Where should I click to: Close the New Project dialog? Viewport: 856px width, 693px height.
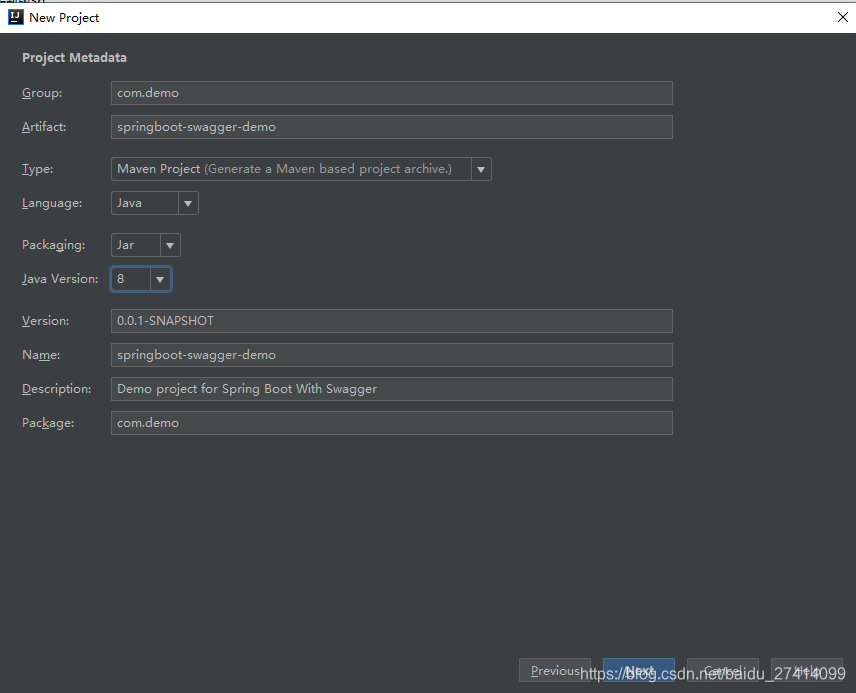842,17
